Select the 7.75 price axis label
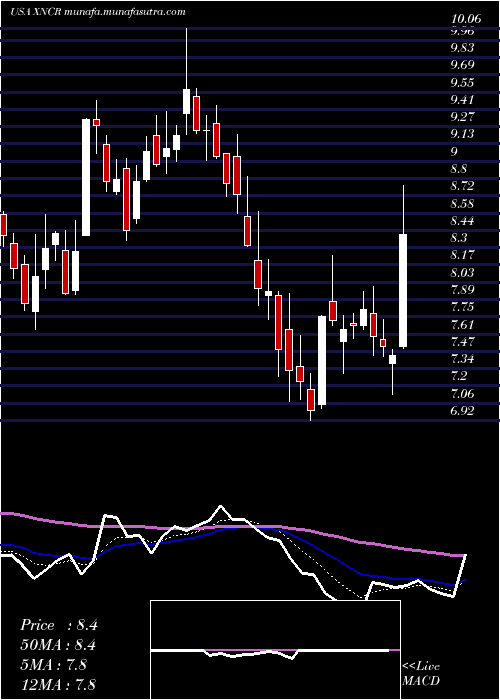Screen dimensions: 500x700 click(462, 308)
